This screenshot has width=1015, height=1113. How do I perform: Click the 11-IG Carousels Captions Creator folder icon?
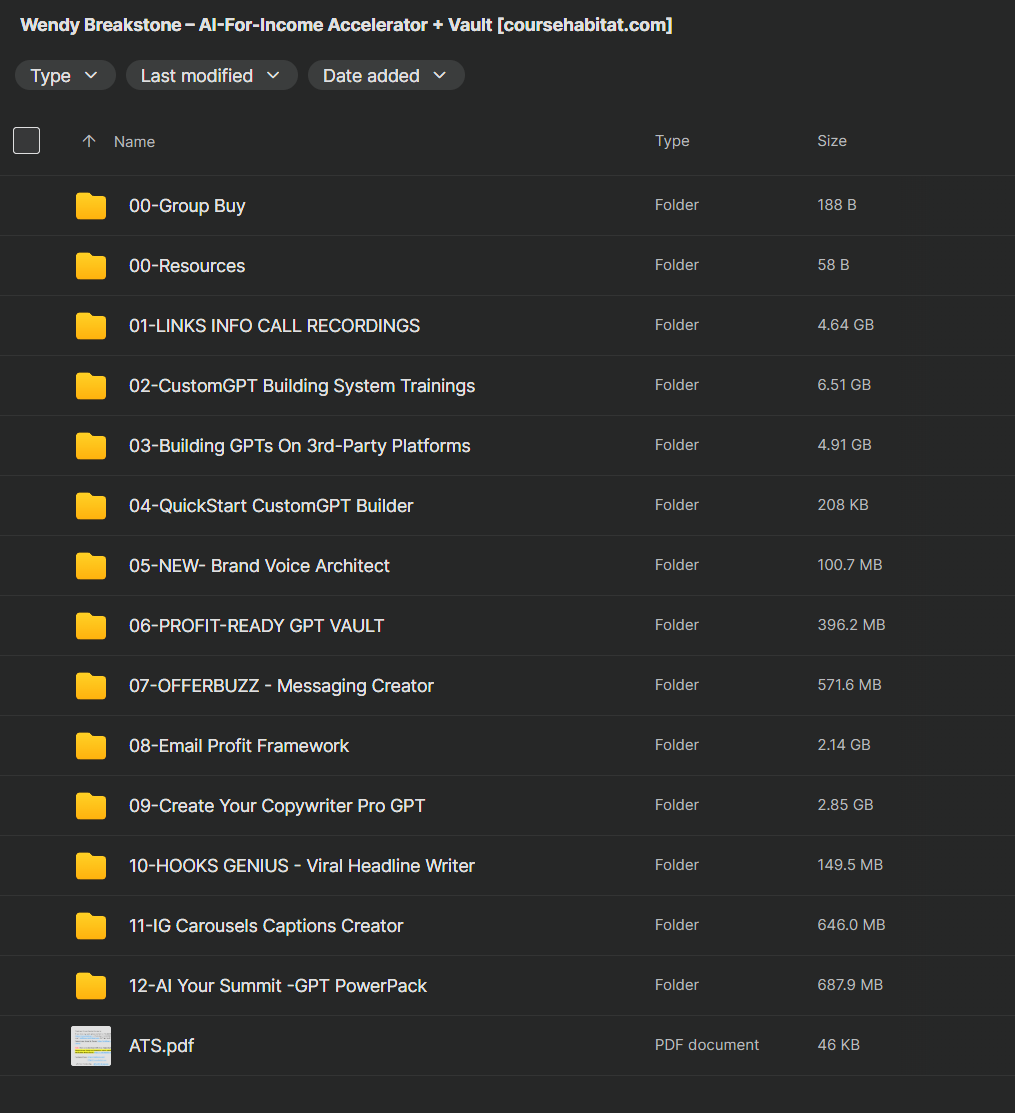[x=91, y=926]
